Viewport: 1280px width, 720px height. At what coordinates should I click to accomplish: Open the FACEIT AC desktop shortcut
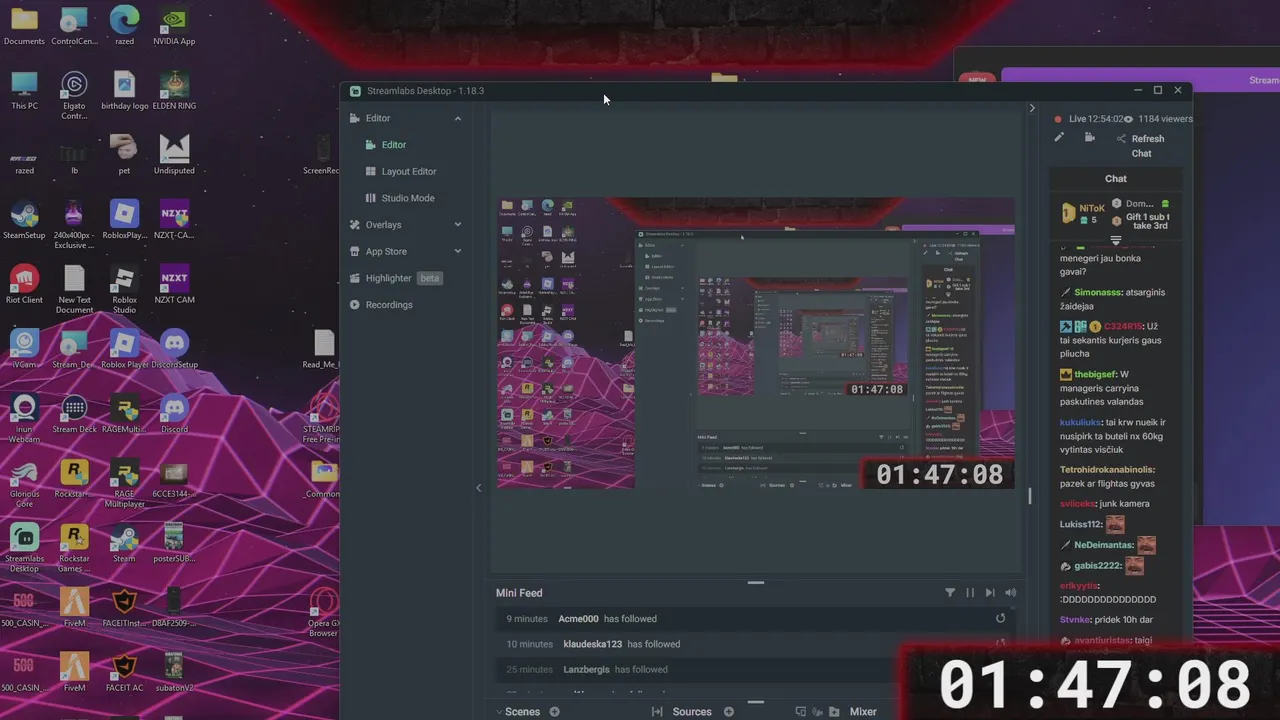pos(124,671)
